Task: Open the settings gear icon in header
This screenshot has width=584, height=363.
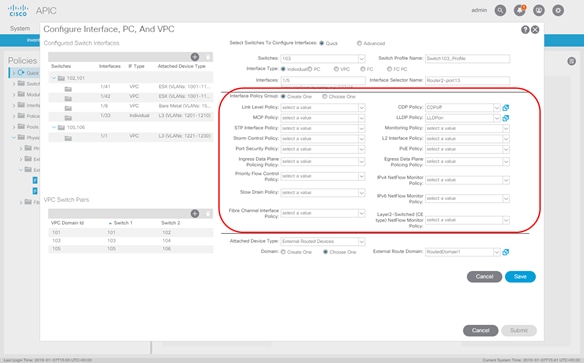Action: [558, 10]
